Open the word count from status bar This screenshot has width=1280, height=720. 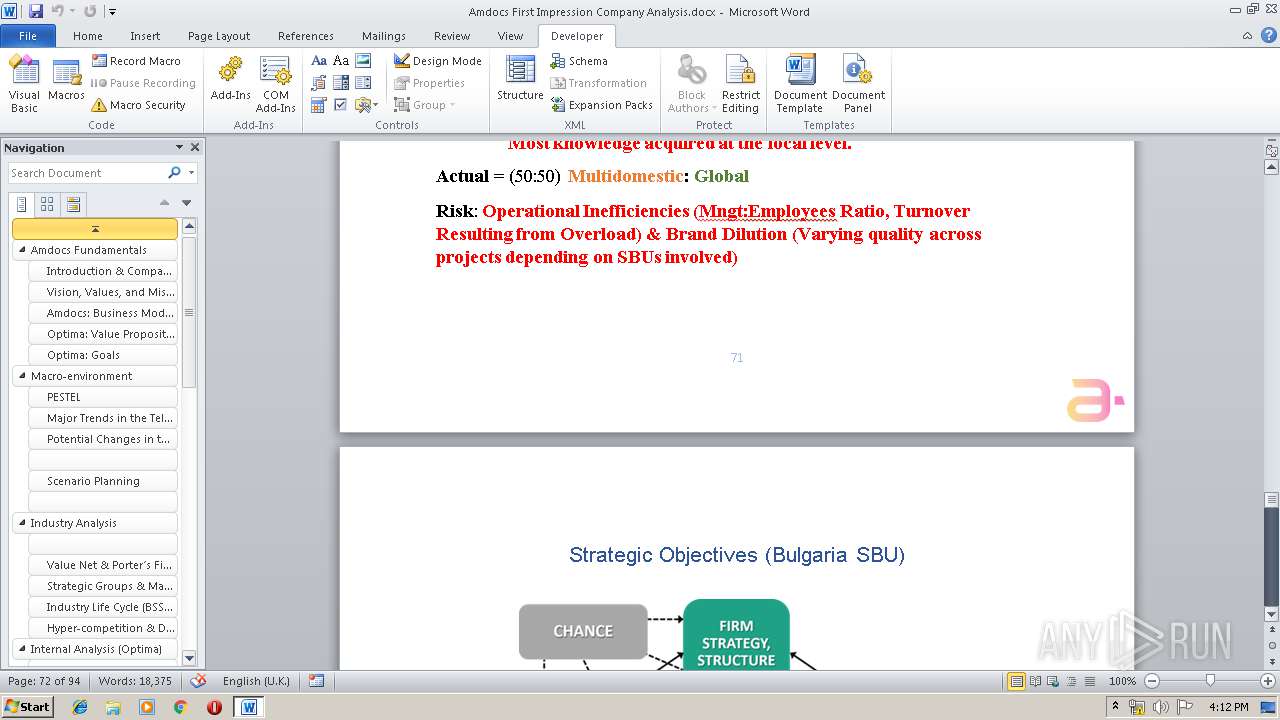(x=135, y=681)
